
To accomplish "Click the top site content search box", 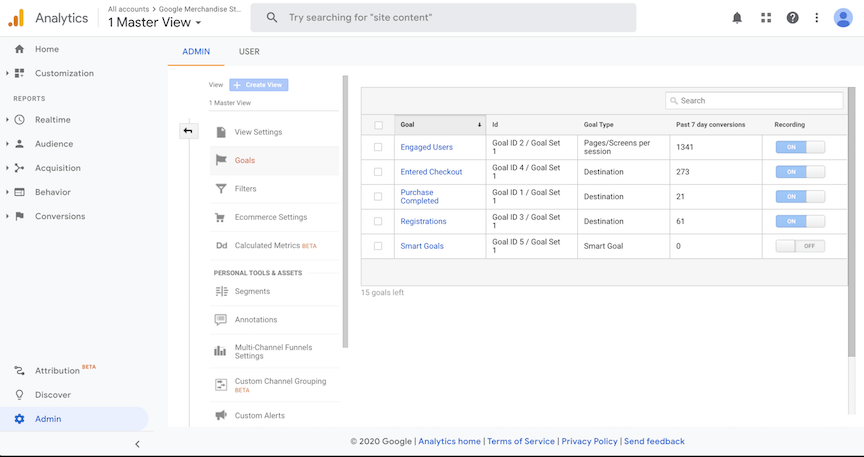I will (443, 18).
